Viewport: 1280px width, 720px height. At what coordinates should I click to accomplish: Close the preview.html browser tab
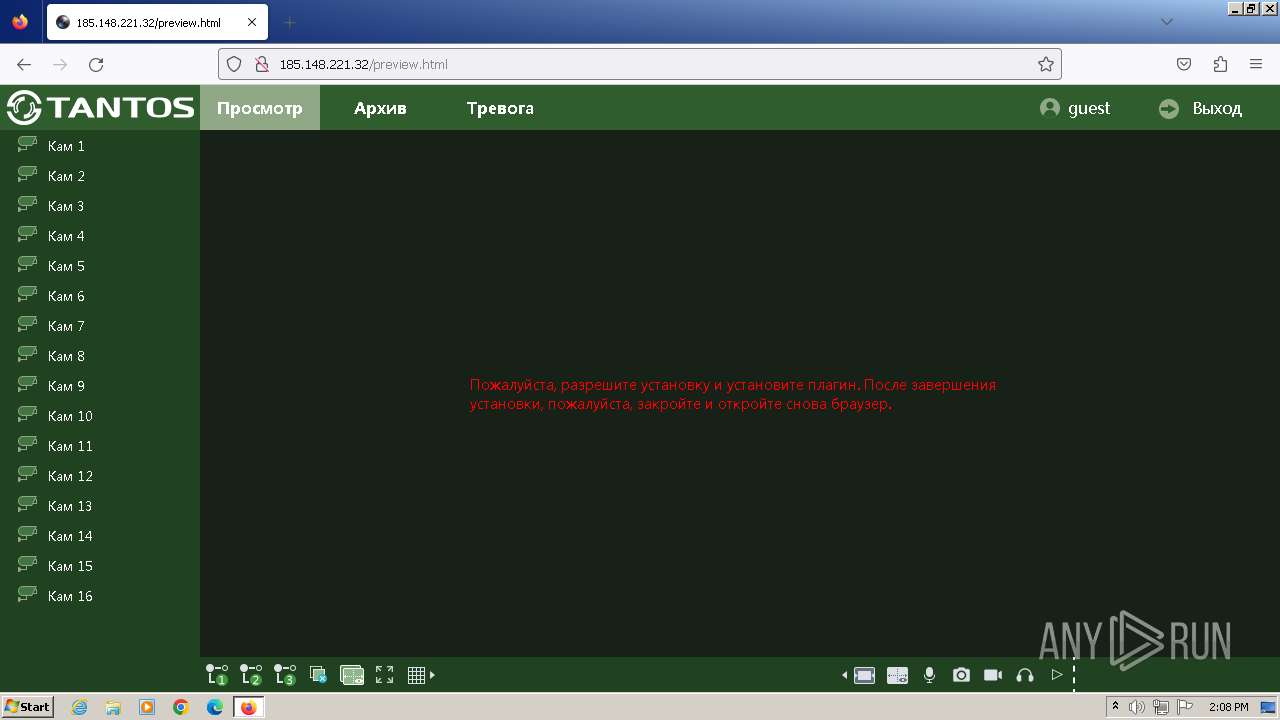[x=251, y=22]
